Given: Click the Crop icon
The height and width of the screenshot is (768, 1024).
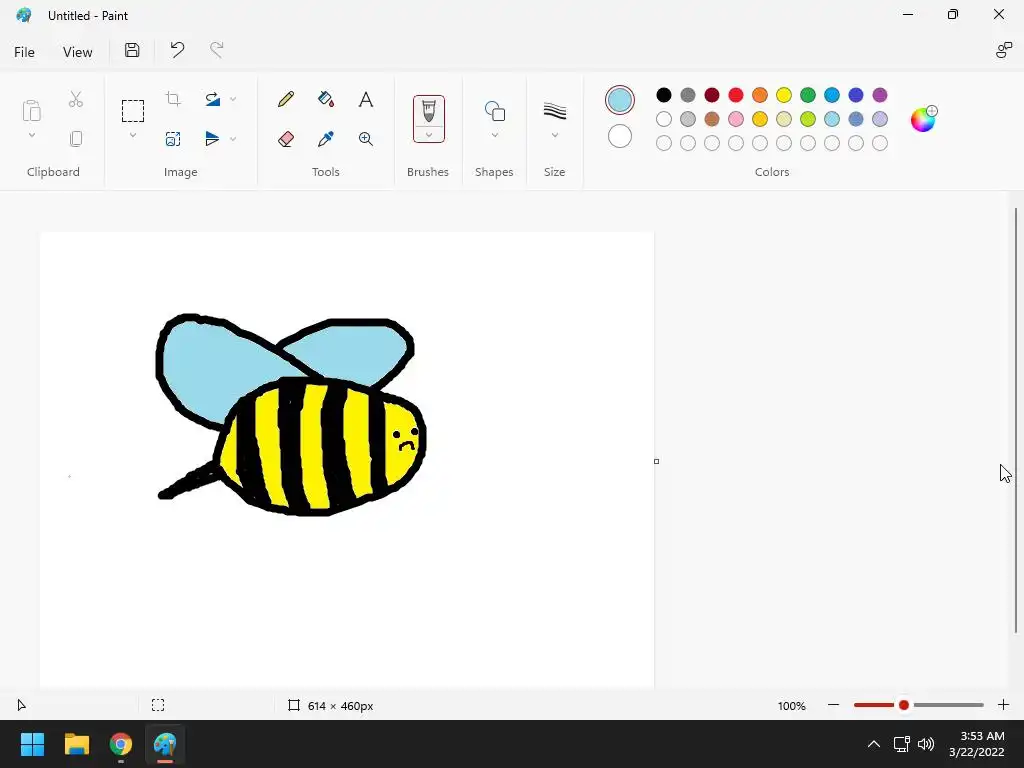Looking at the screenshot, I should pos(173,99).
